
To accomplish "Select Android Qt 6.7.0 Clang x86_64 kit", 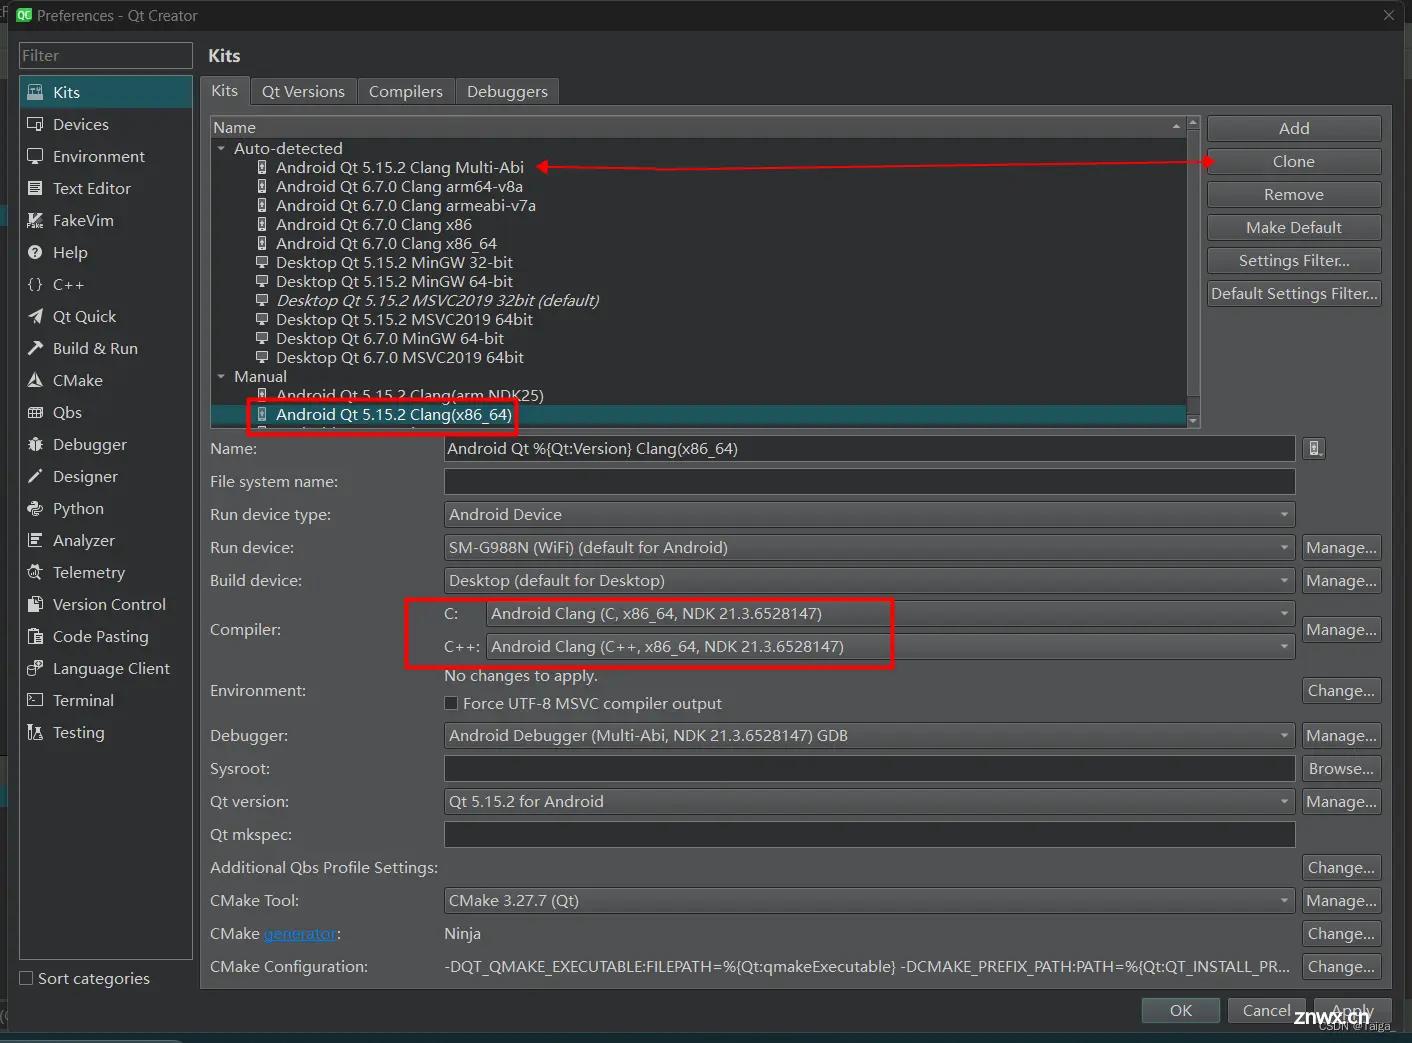I will pos(386,243).
